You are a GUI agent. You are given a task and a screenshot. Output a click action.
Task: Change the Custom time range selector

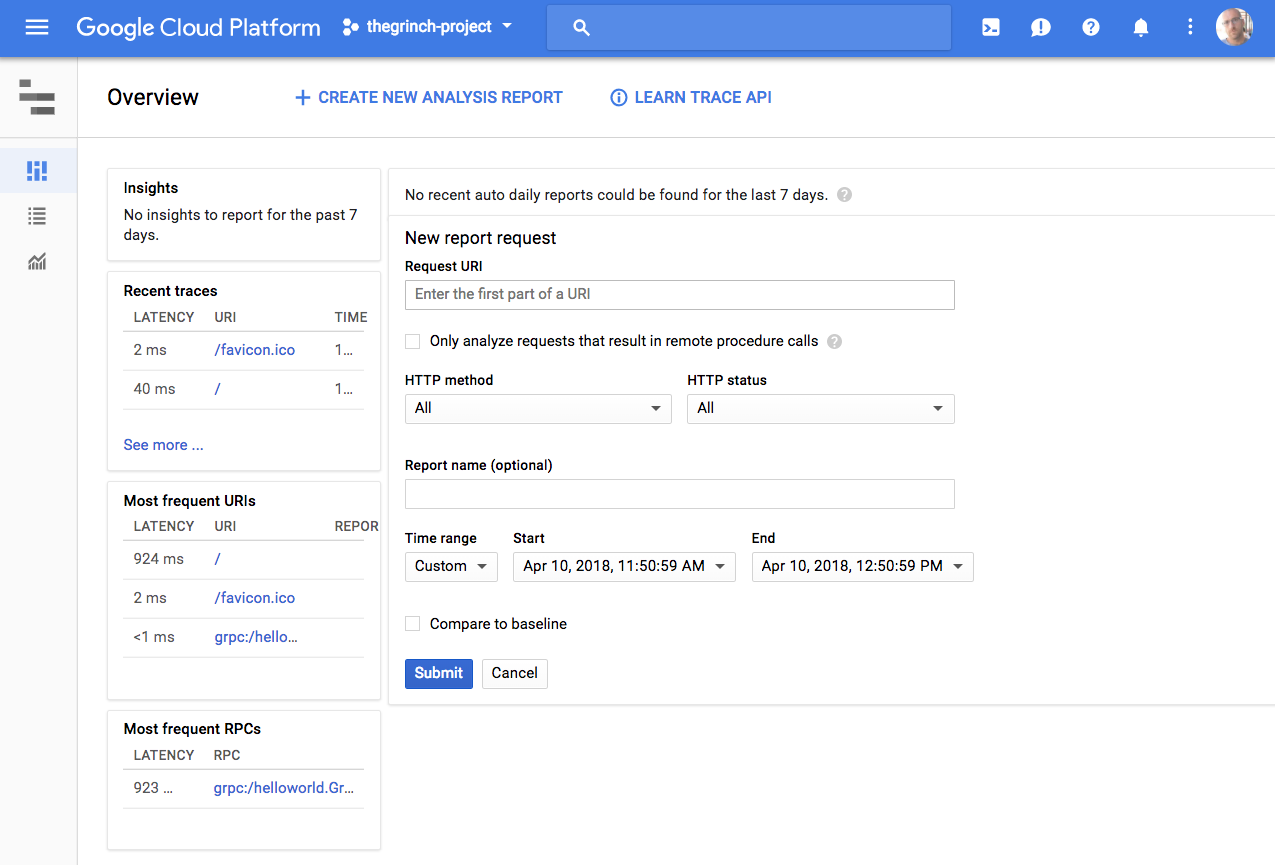coord(451,566)
